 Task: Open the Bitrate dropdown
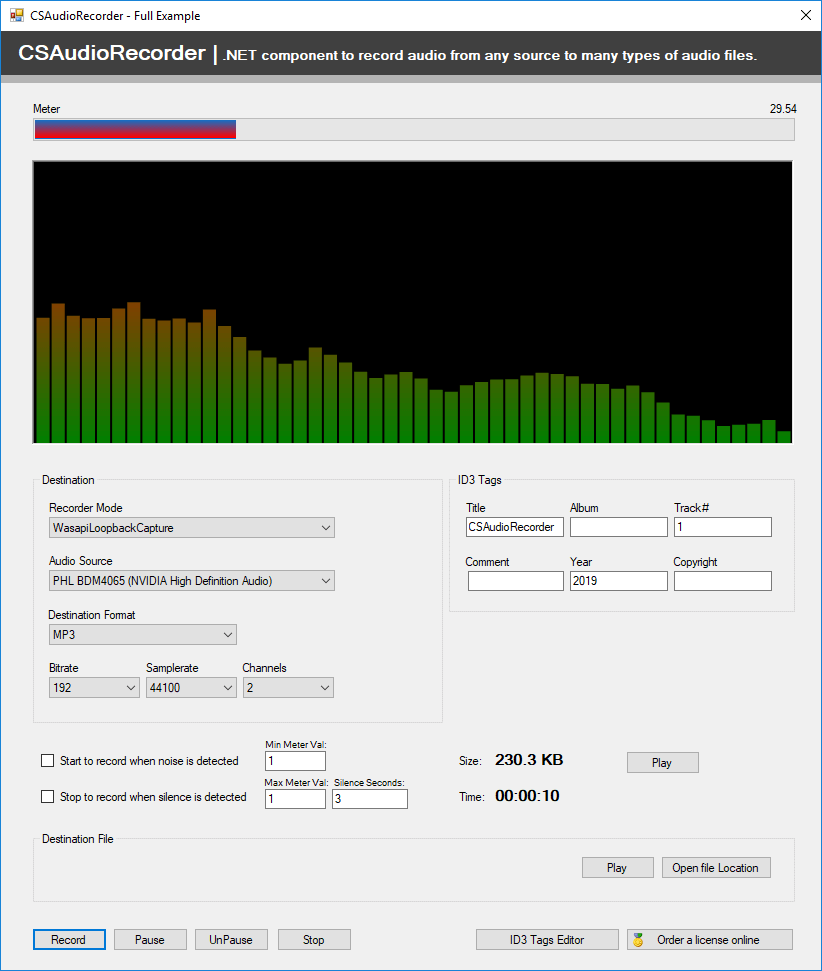(x=130, y=687)
